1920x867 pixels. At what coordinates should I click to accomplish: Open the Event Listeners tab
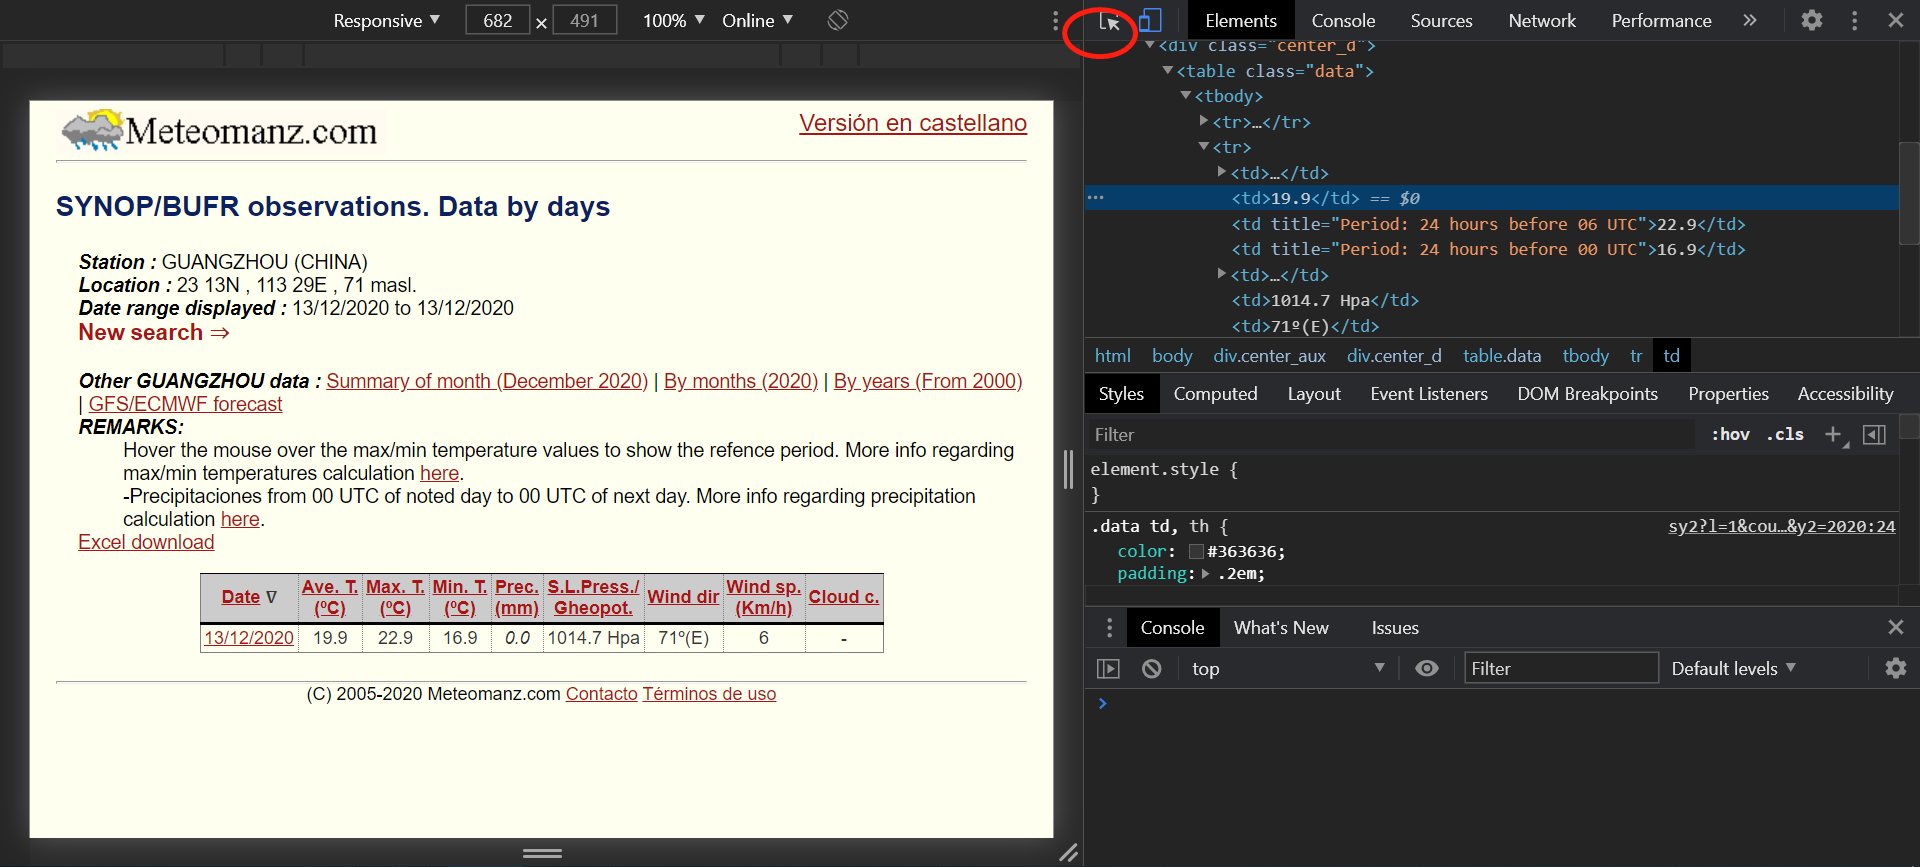1429,394
